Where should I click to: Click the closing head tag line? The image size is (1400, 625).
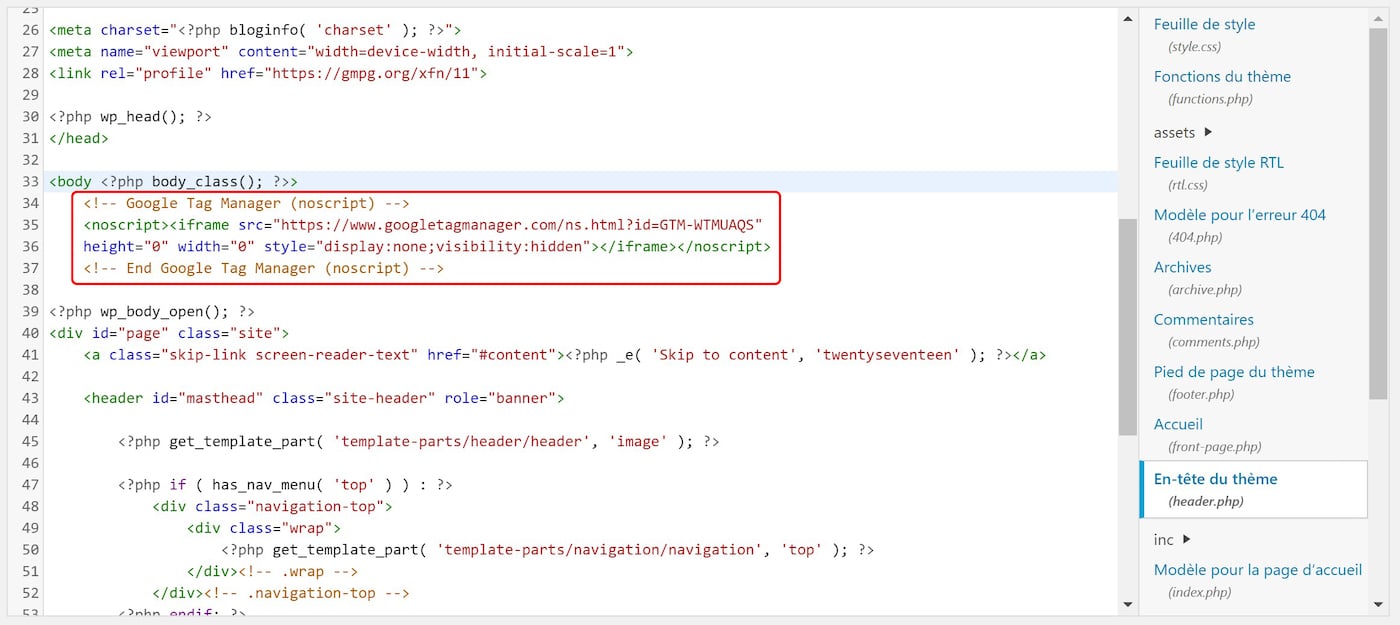click(79, 139)
